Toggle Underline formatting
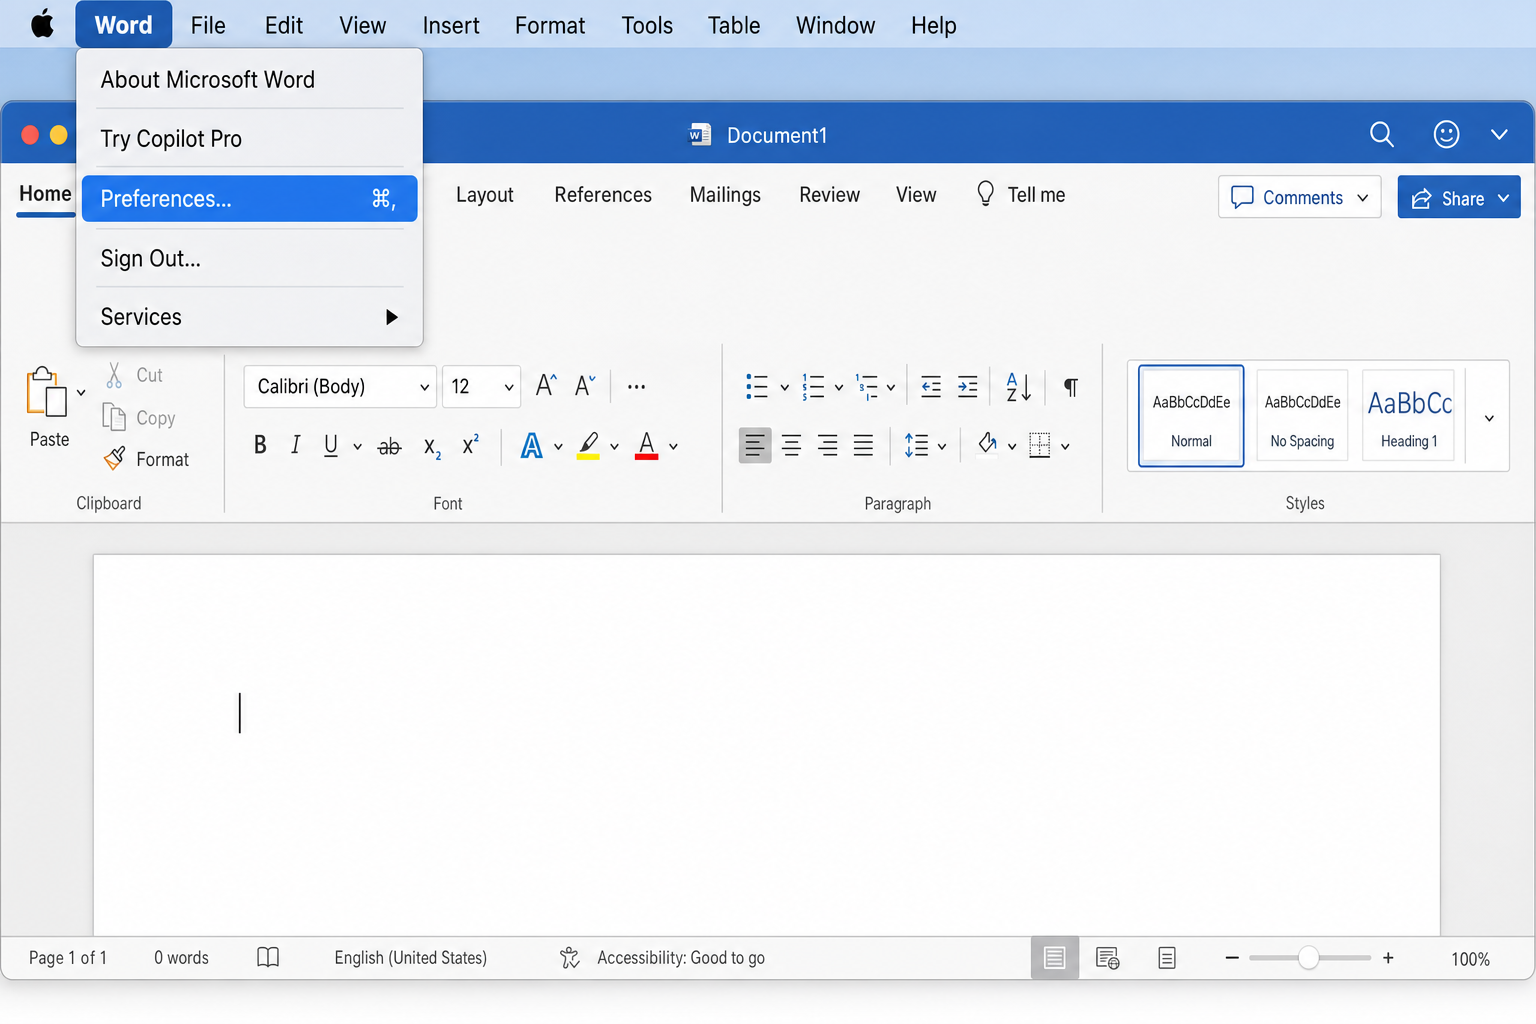 click(331, 445)
